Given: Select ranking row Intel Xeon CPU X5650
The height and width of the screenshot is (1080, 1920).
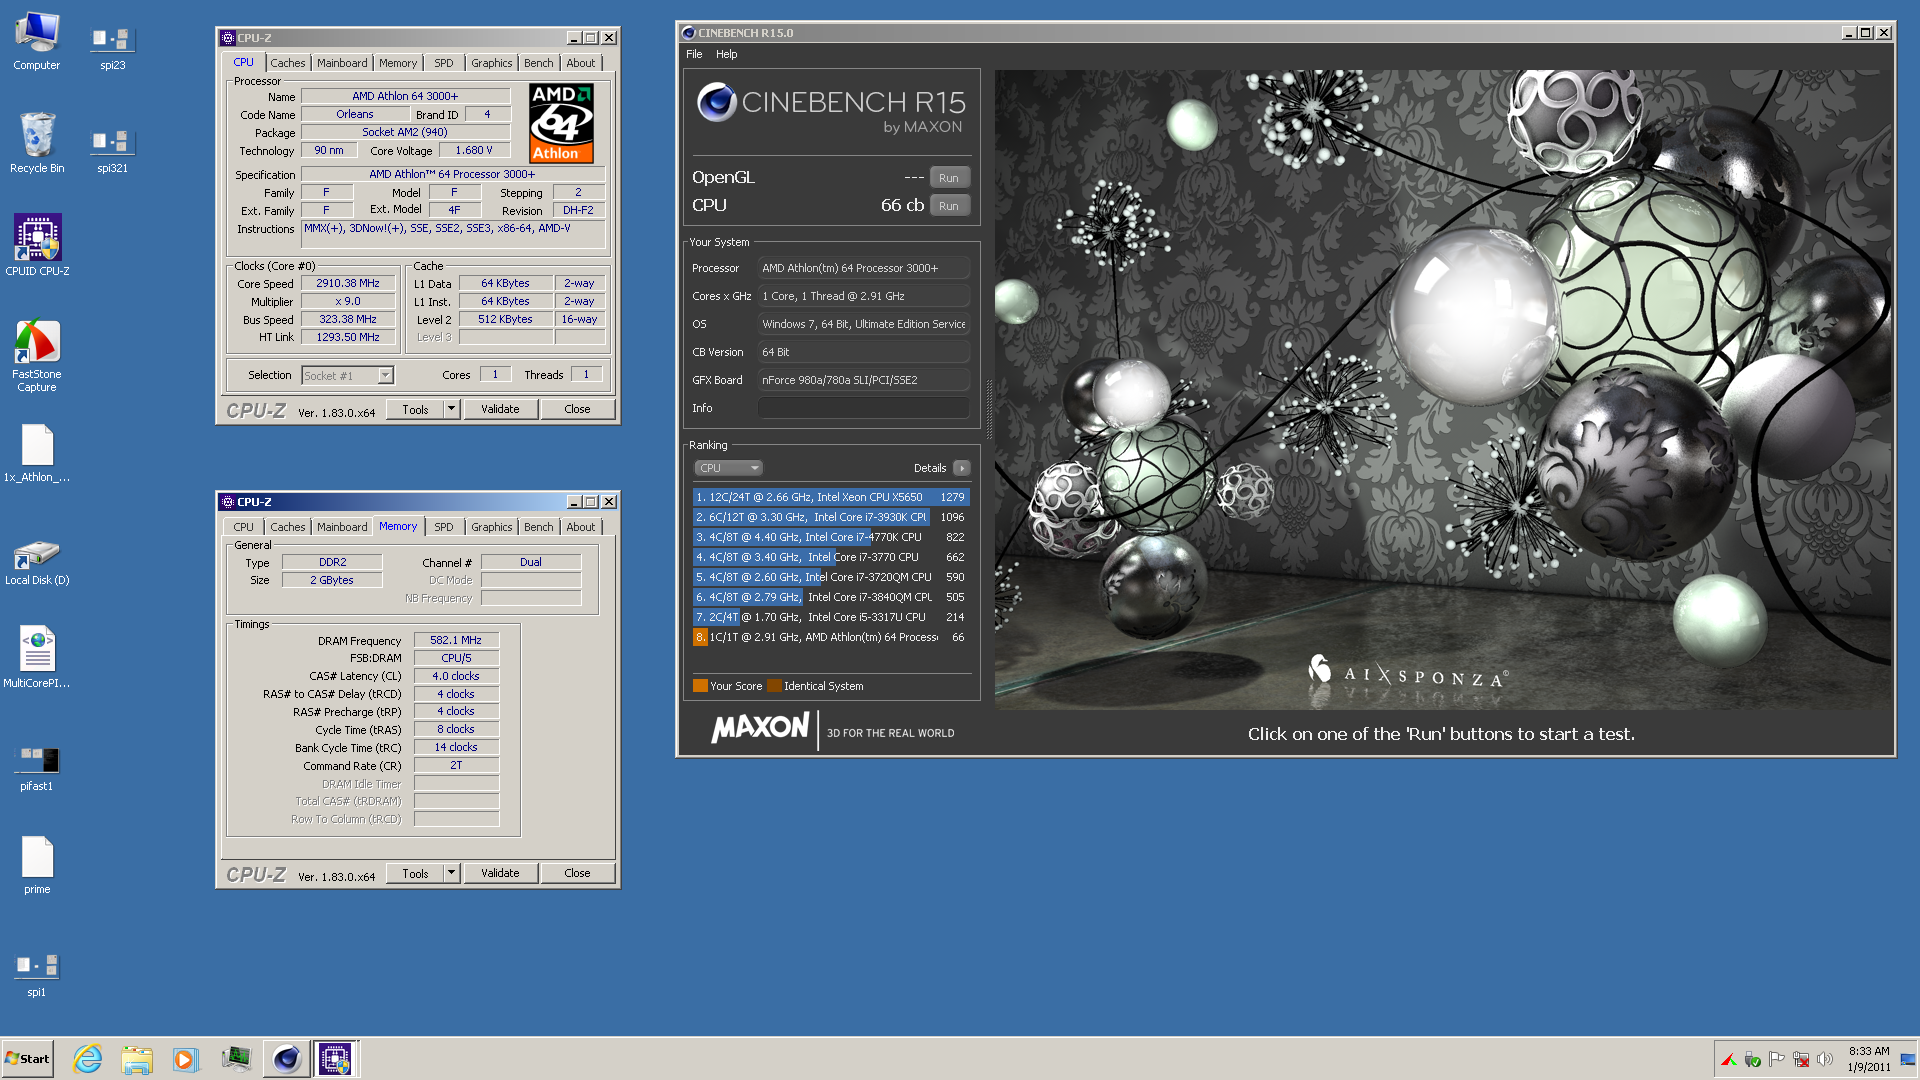Looking at the screenshot, I should point(830,497).
